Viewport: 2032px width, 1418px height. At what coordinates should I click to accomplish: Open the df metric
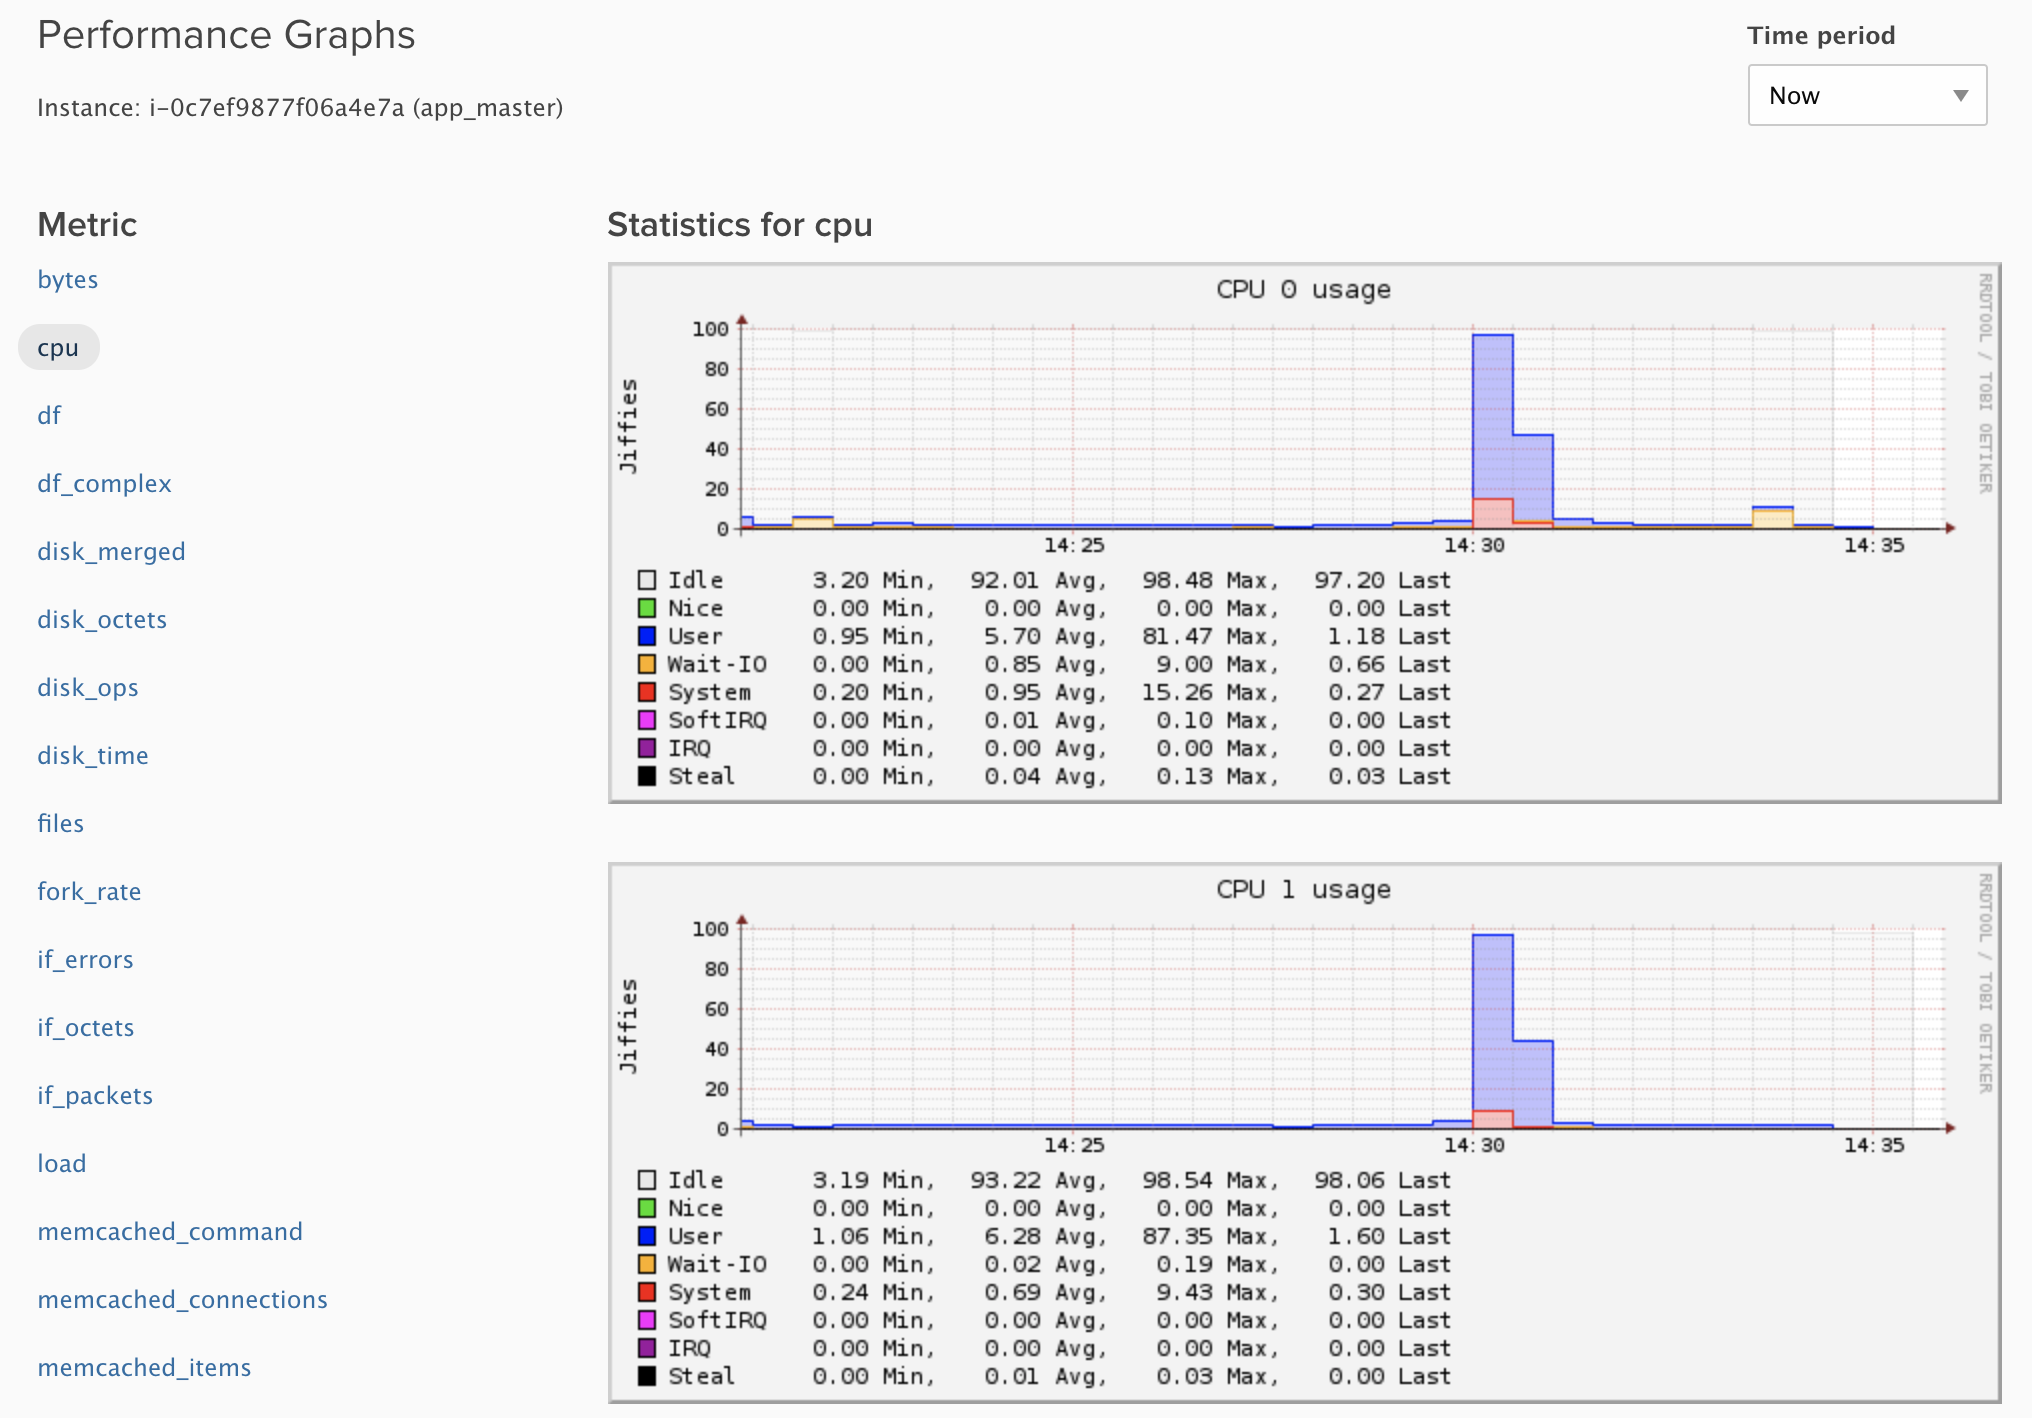[x=49, y=416]
